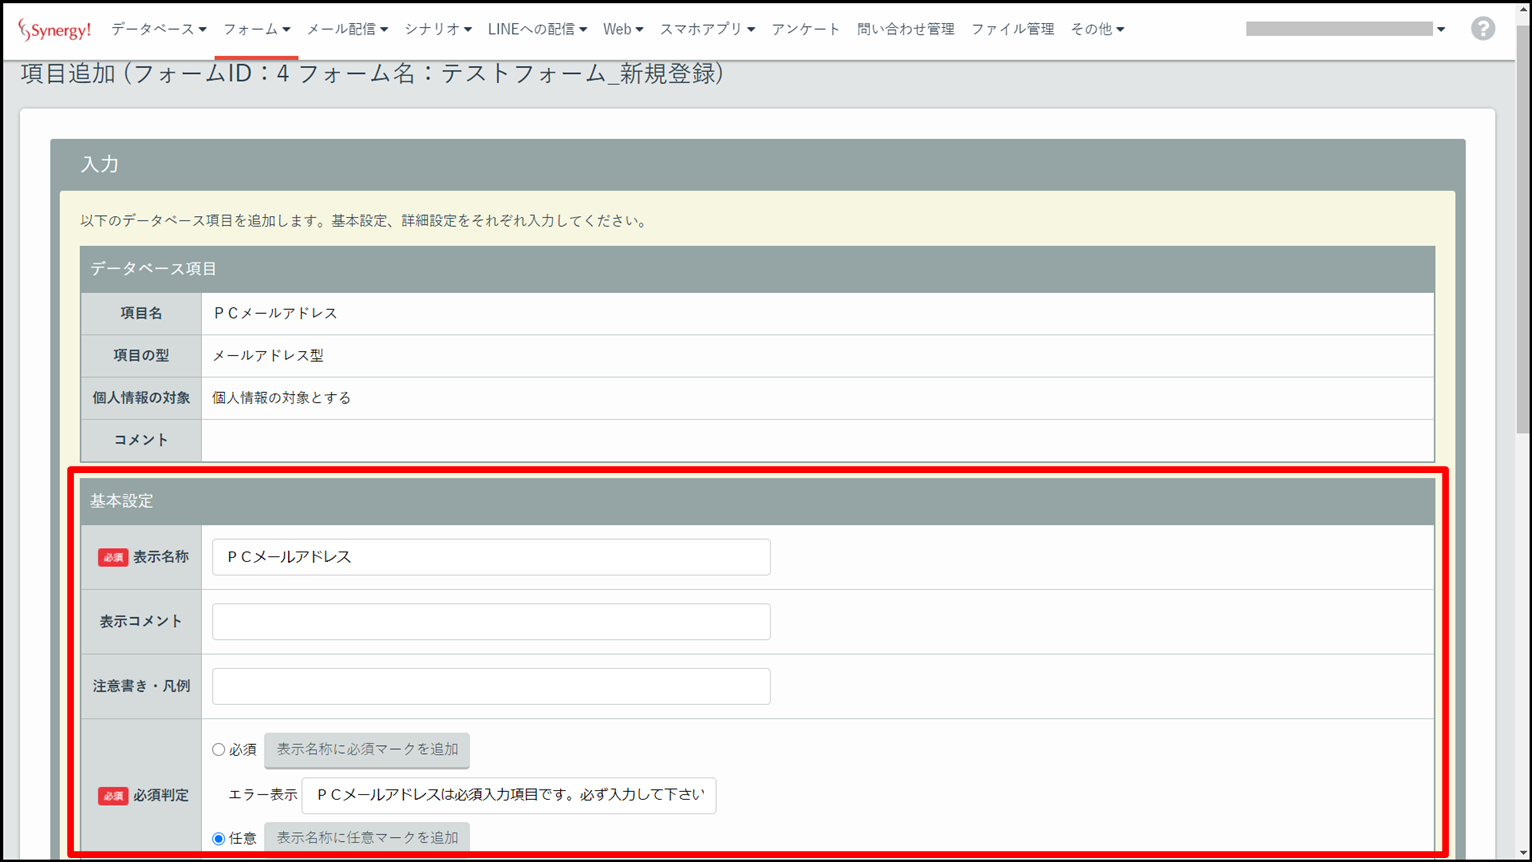Image resolution: width=1532 pixels, height=862 pixels.
Task: Select the 任意 radio button
Action: tap(218, 838)
